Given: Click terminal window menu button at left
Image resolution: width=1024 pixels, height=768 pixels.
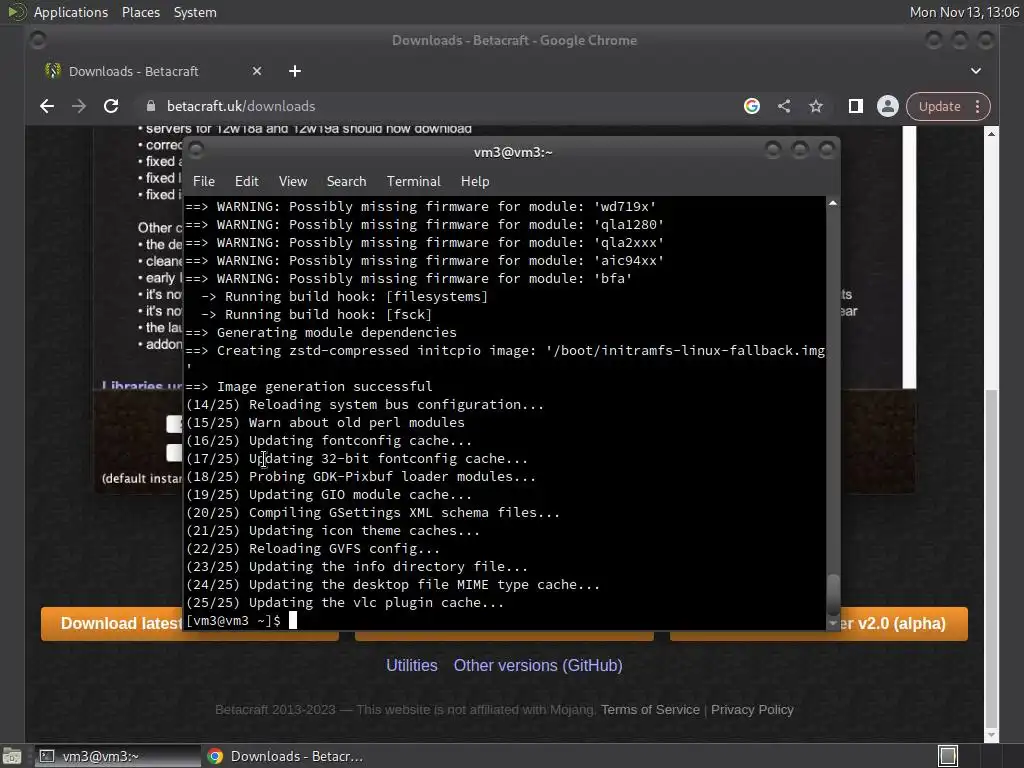Looking at the screenshot, I should coord(195,150).
